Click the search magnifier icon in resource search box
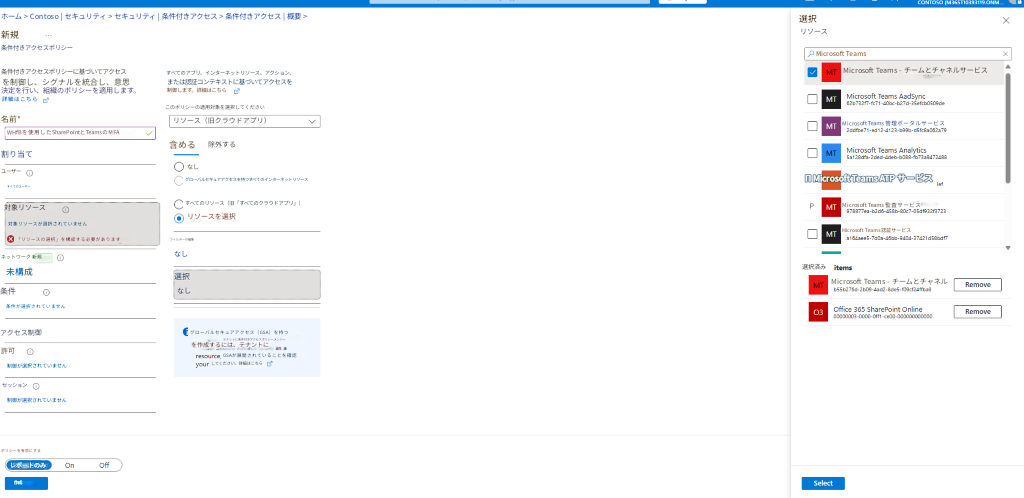Image resolution: width=1024 pixels, height=498 pixels. point(811,54)
